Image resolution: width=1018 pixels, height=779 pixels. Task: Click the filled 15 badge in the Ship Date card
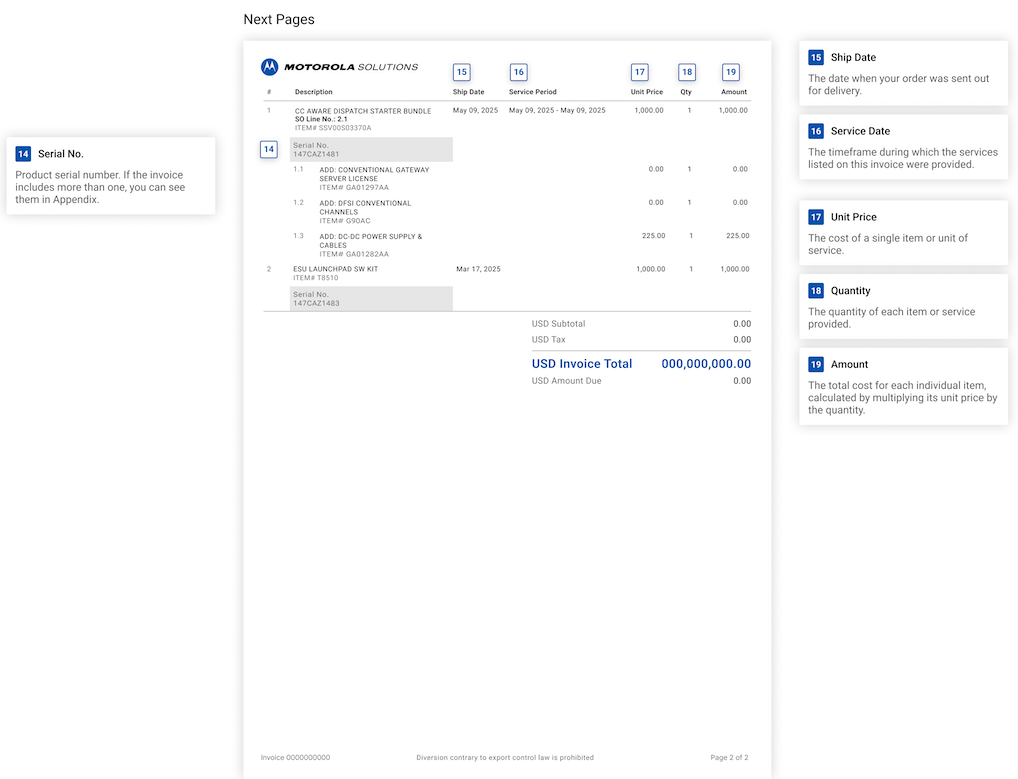coord(816,57)
